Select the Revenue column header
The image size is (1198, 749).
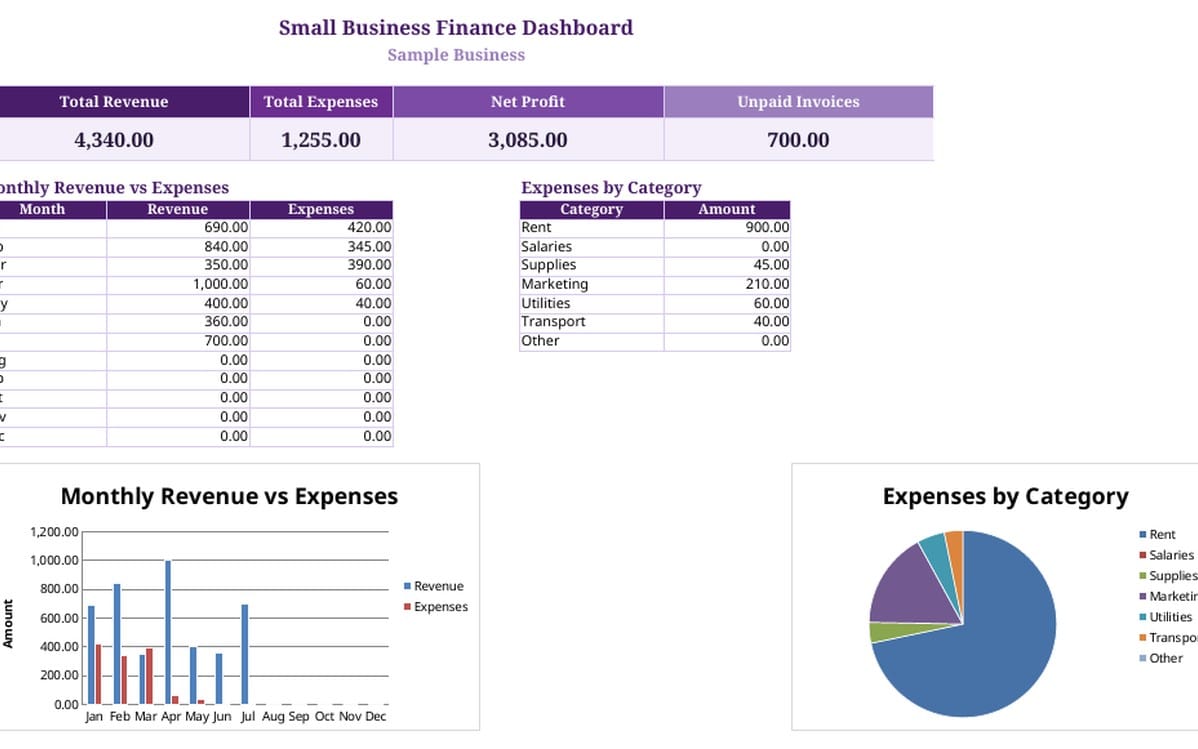[x=178, y=209]
